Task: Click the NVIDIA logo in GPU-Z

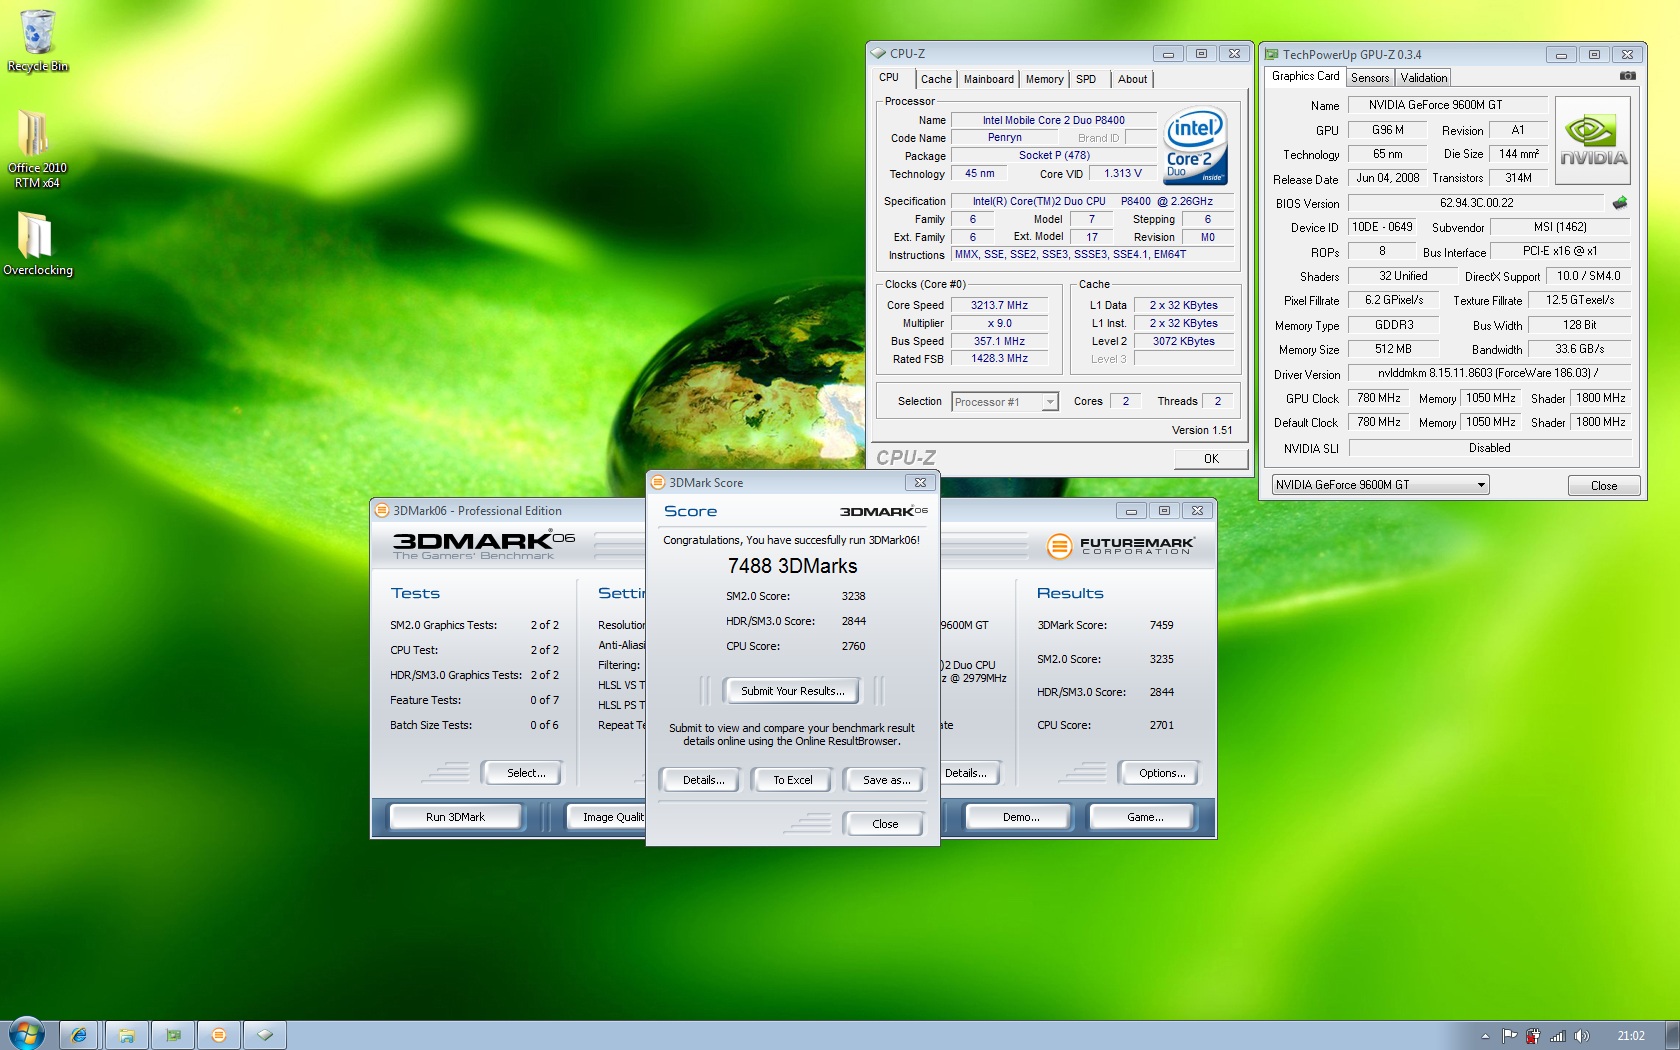Action: click(1593, 141)
